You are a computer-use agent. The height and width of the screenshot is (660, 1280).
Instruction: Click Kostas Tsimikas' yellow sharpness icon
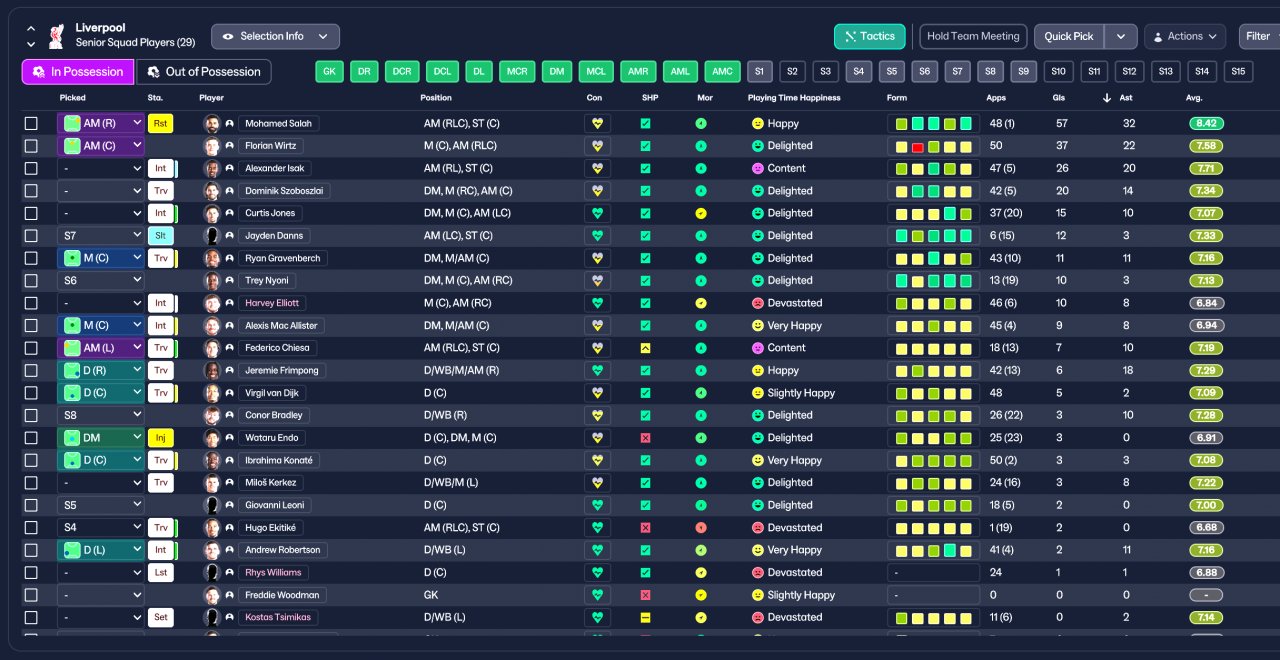point(645,617)
